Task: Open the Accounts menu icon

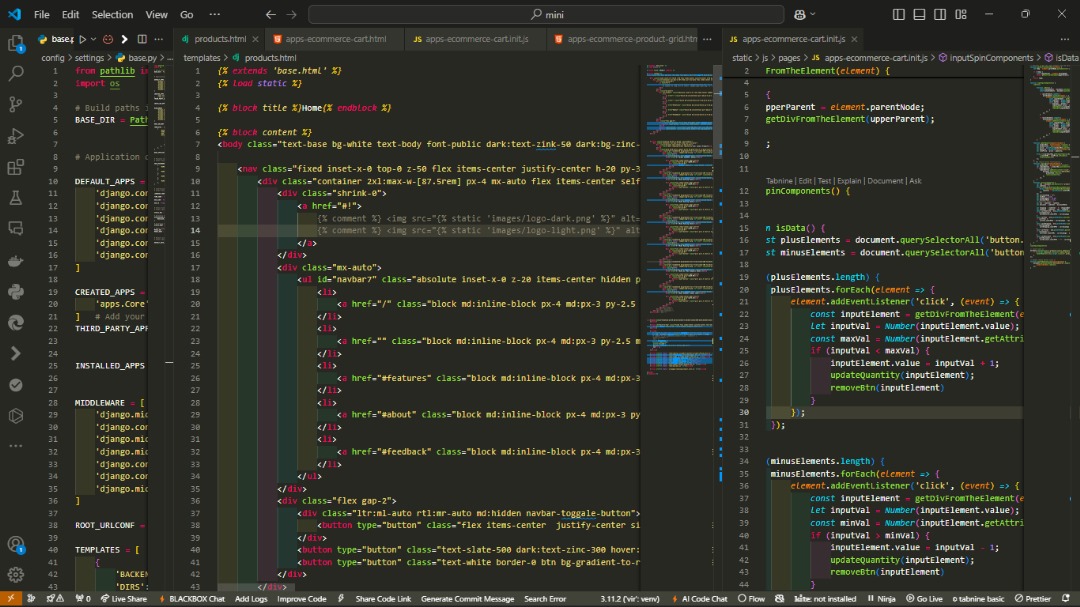Action: pyautogui.click(x=15, y=545)
